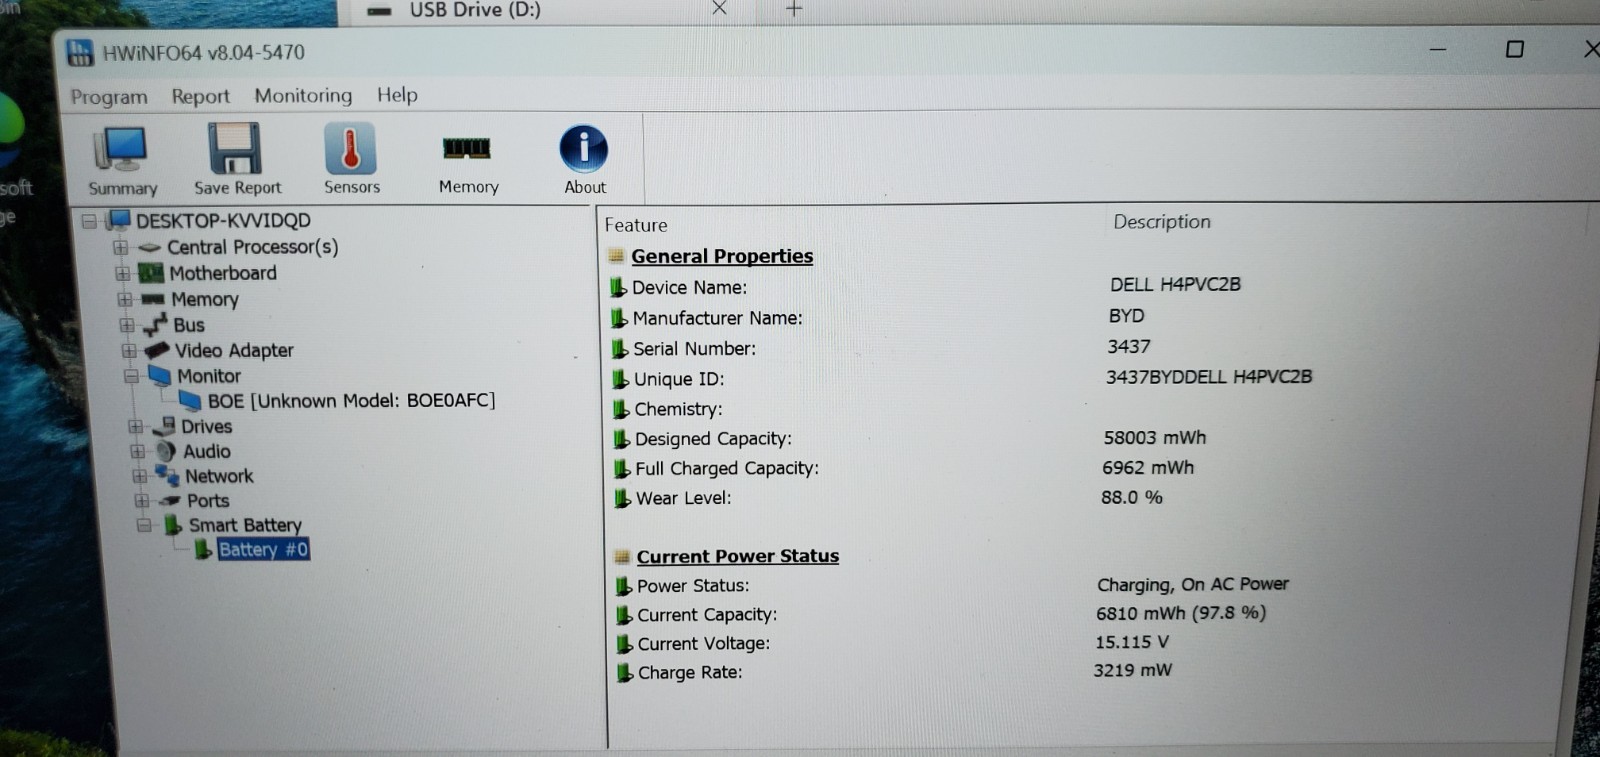Collapse the Monitor tree node
Image resolution: width=1600 pixels, height=757 pixels.
pos(131,377)
